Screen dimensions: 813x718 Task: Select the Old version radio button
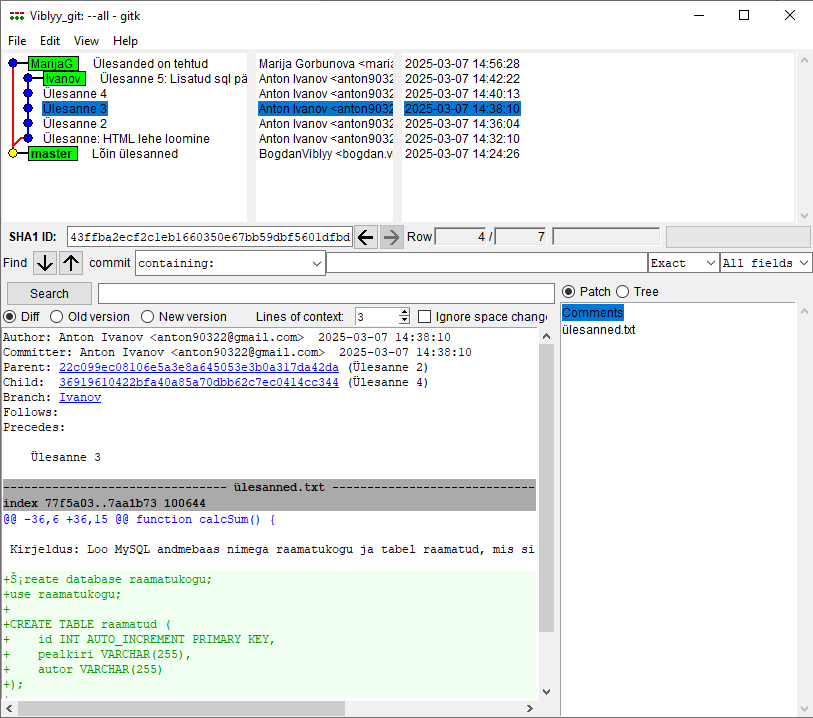(57, 317)
